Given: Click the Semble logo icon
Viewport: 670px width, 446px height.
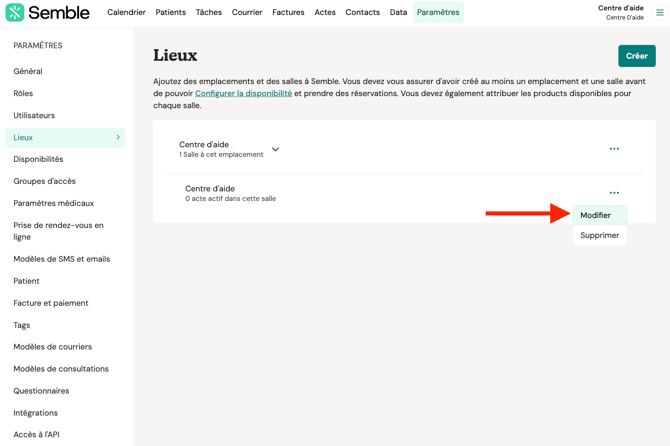Looking at the screenshot, I should [x=15, y=13].
